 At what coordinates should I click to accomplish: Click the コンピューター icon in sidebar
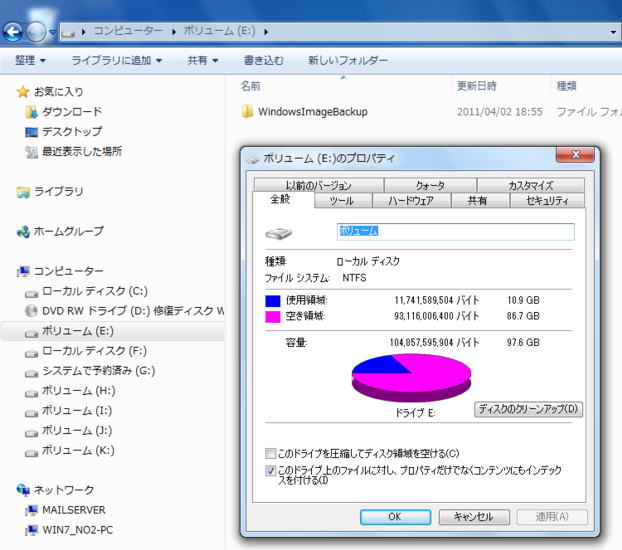pos(23,271)
